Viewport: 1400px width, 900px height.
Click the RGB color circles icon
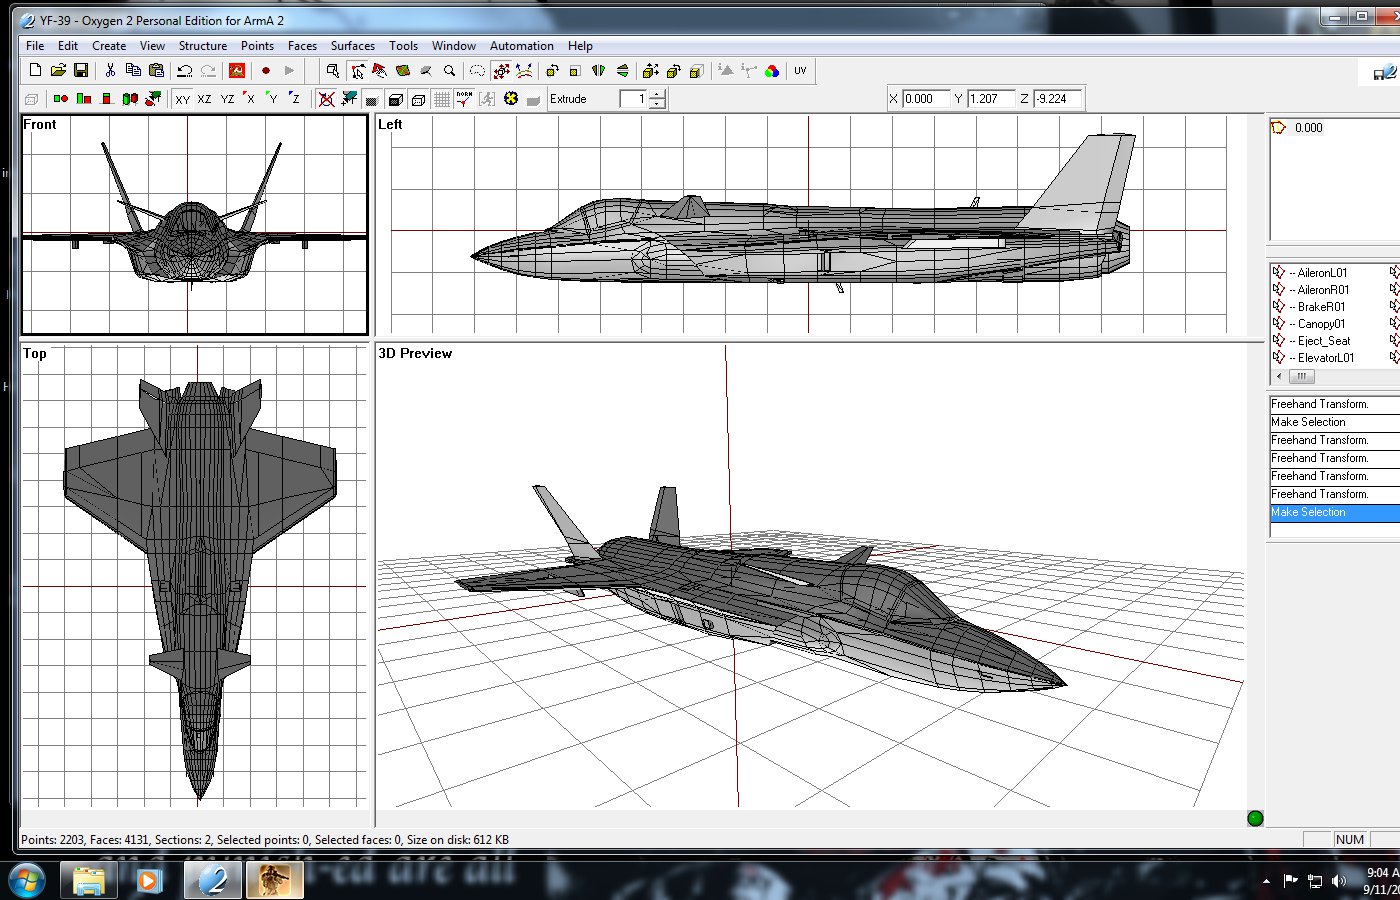[772, 71]
